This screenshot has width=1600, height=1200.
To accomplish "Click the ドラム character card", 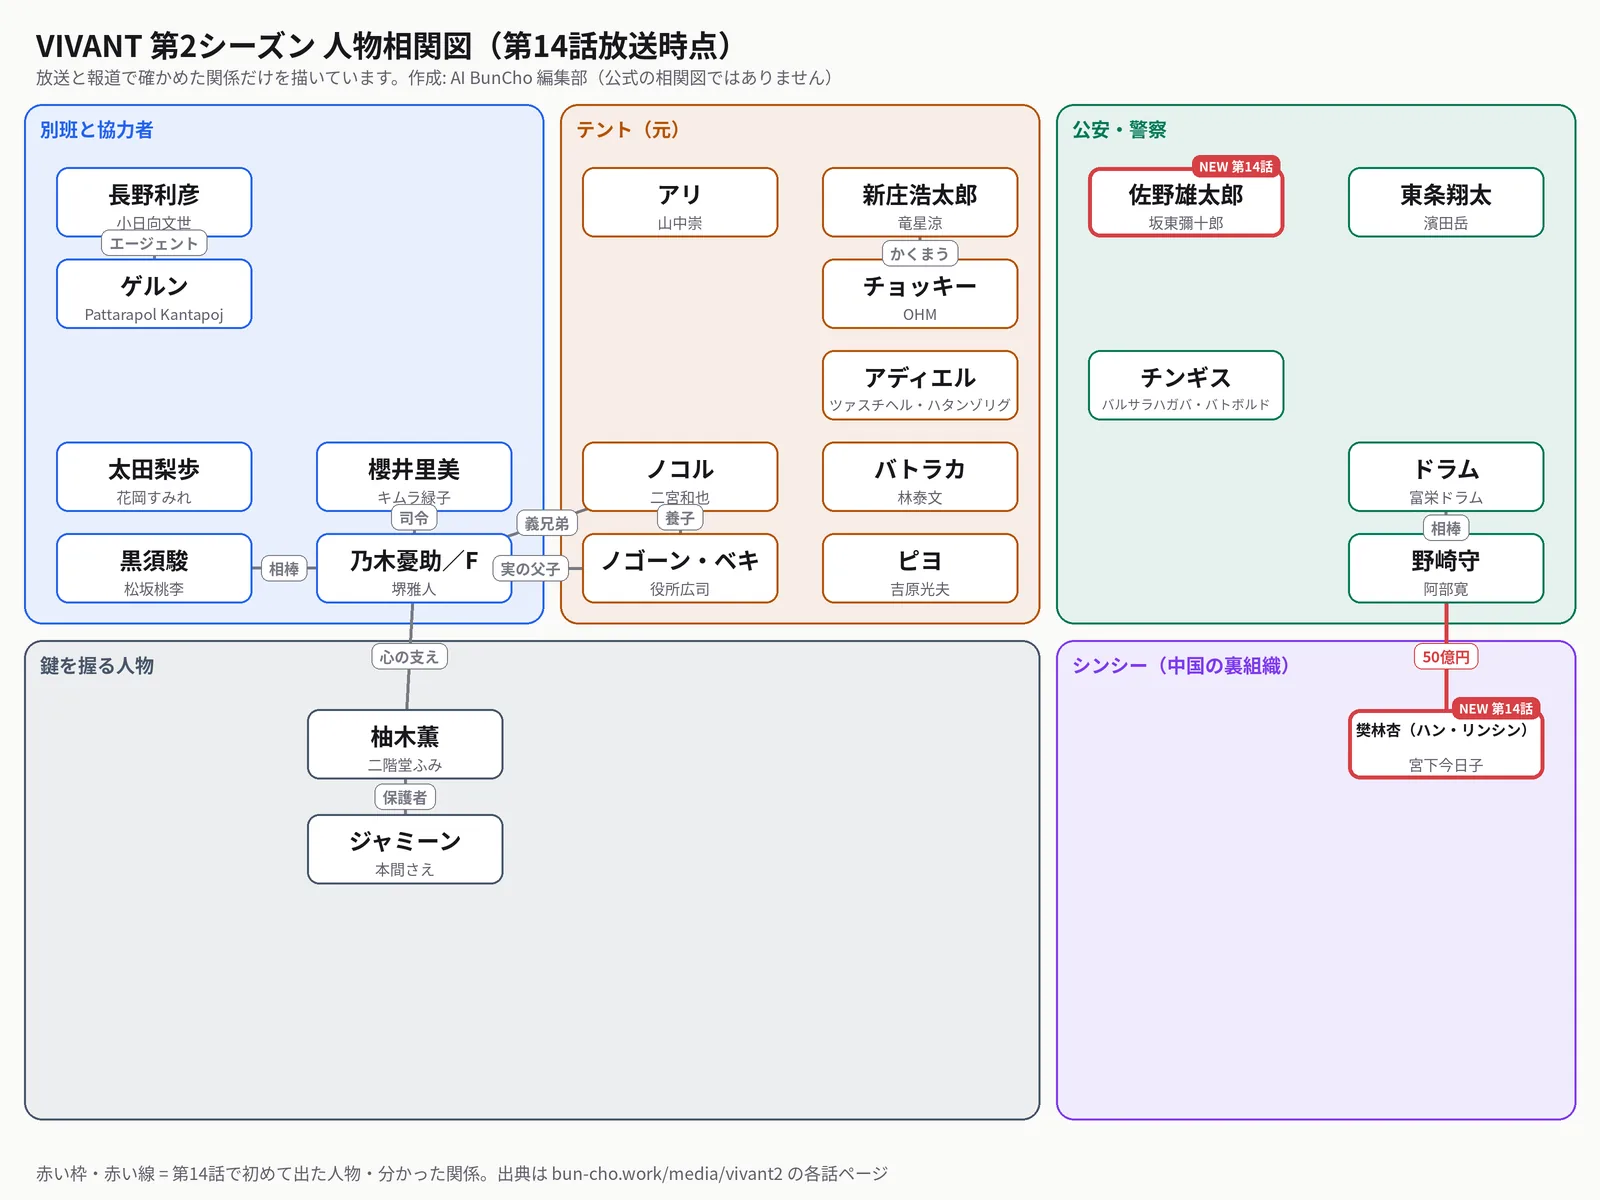I will [x=1446, y=477].
